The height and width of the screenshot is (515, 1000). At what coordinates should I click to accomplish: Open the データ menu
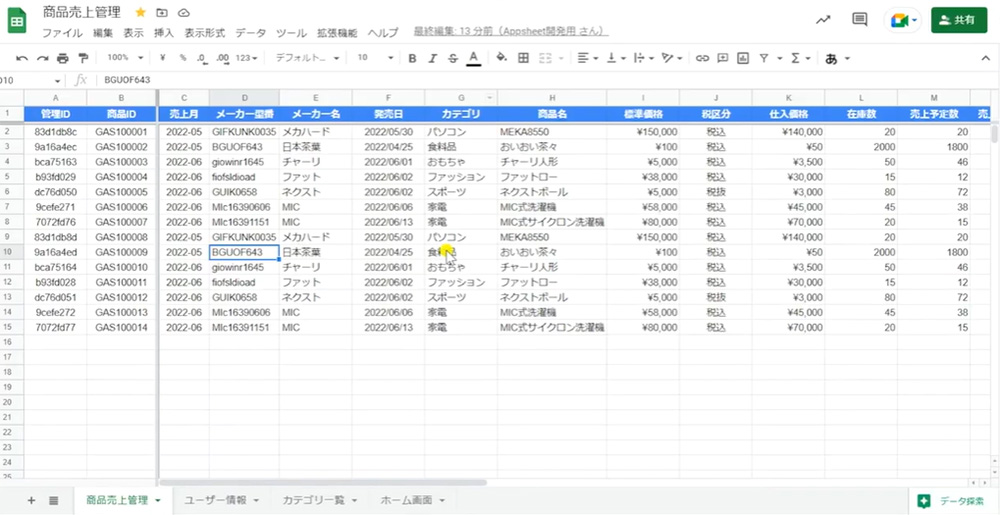tap(251, 33)
